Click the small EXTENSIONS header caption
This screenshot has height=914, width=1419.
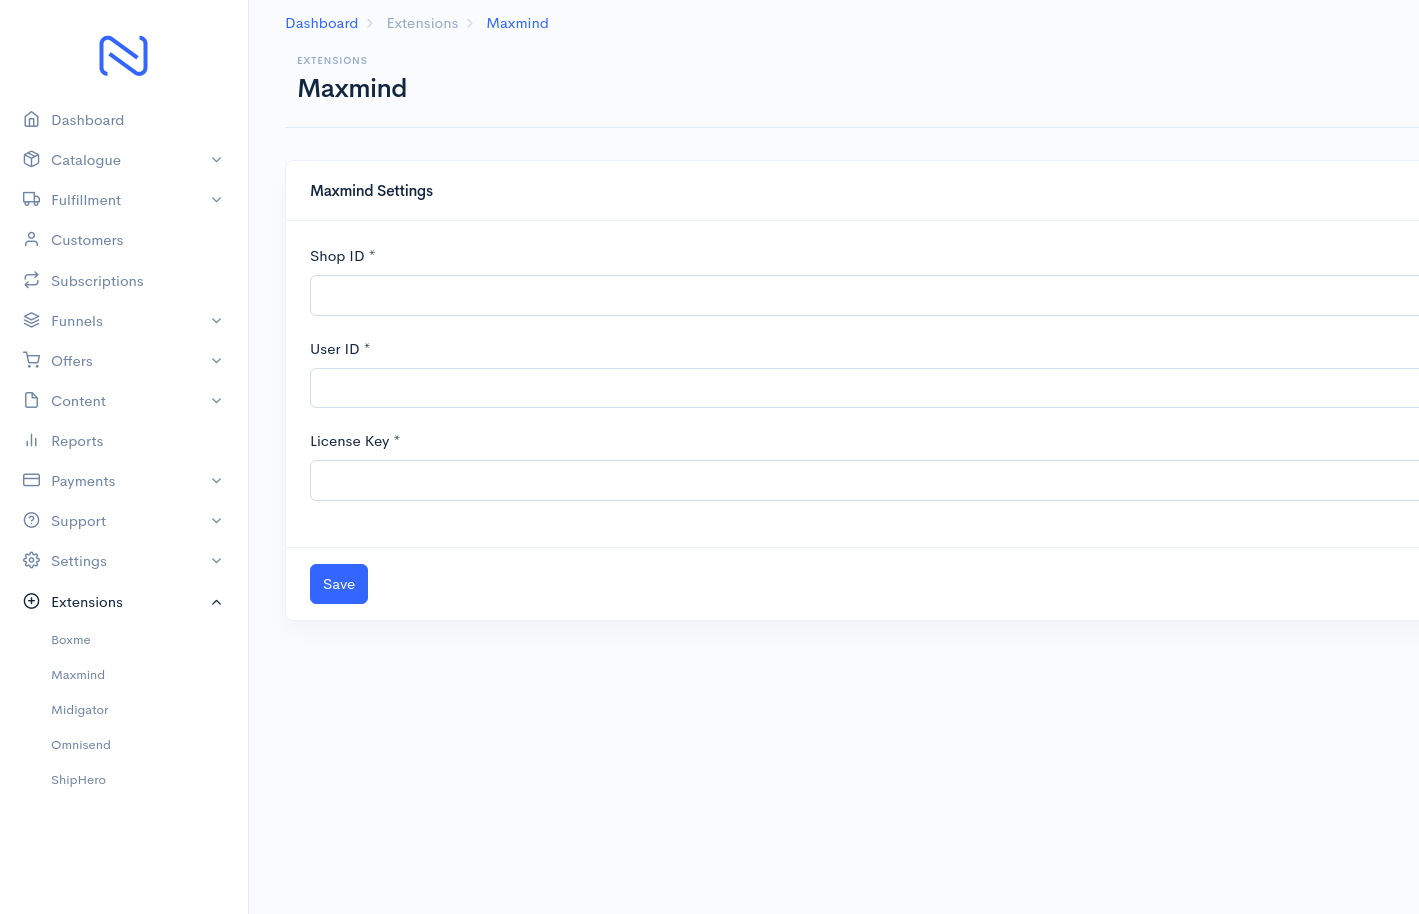[332, 61]
